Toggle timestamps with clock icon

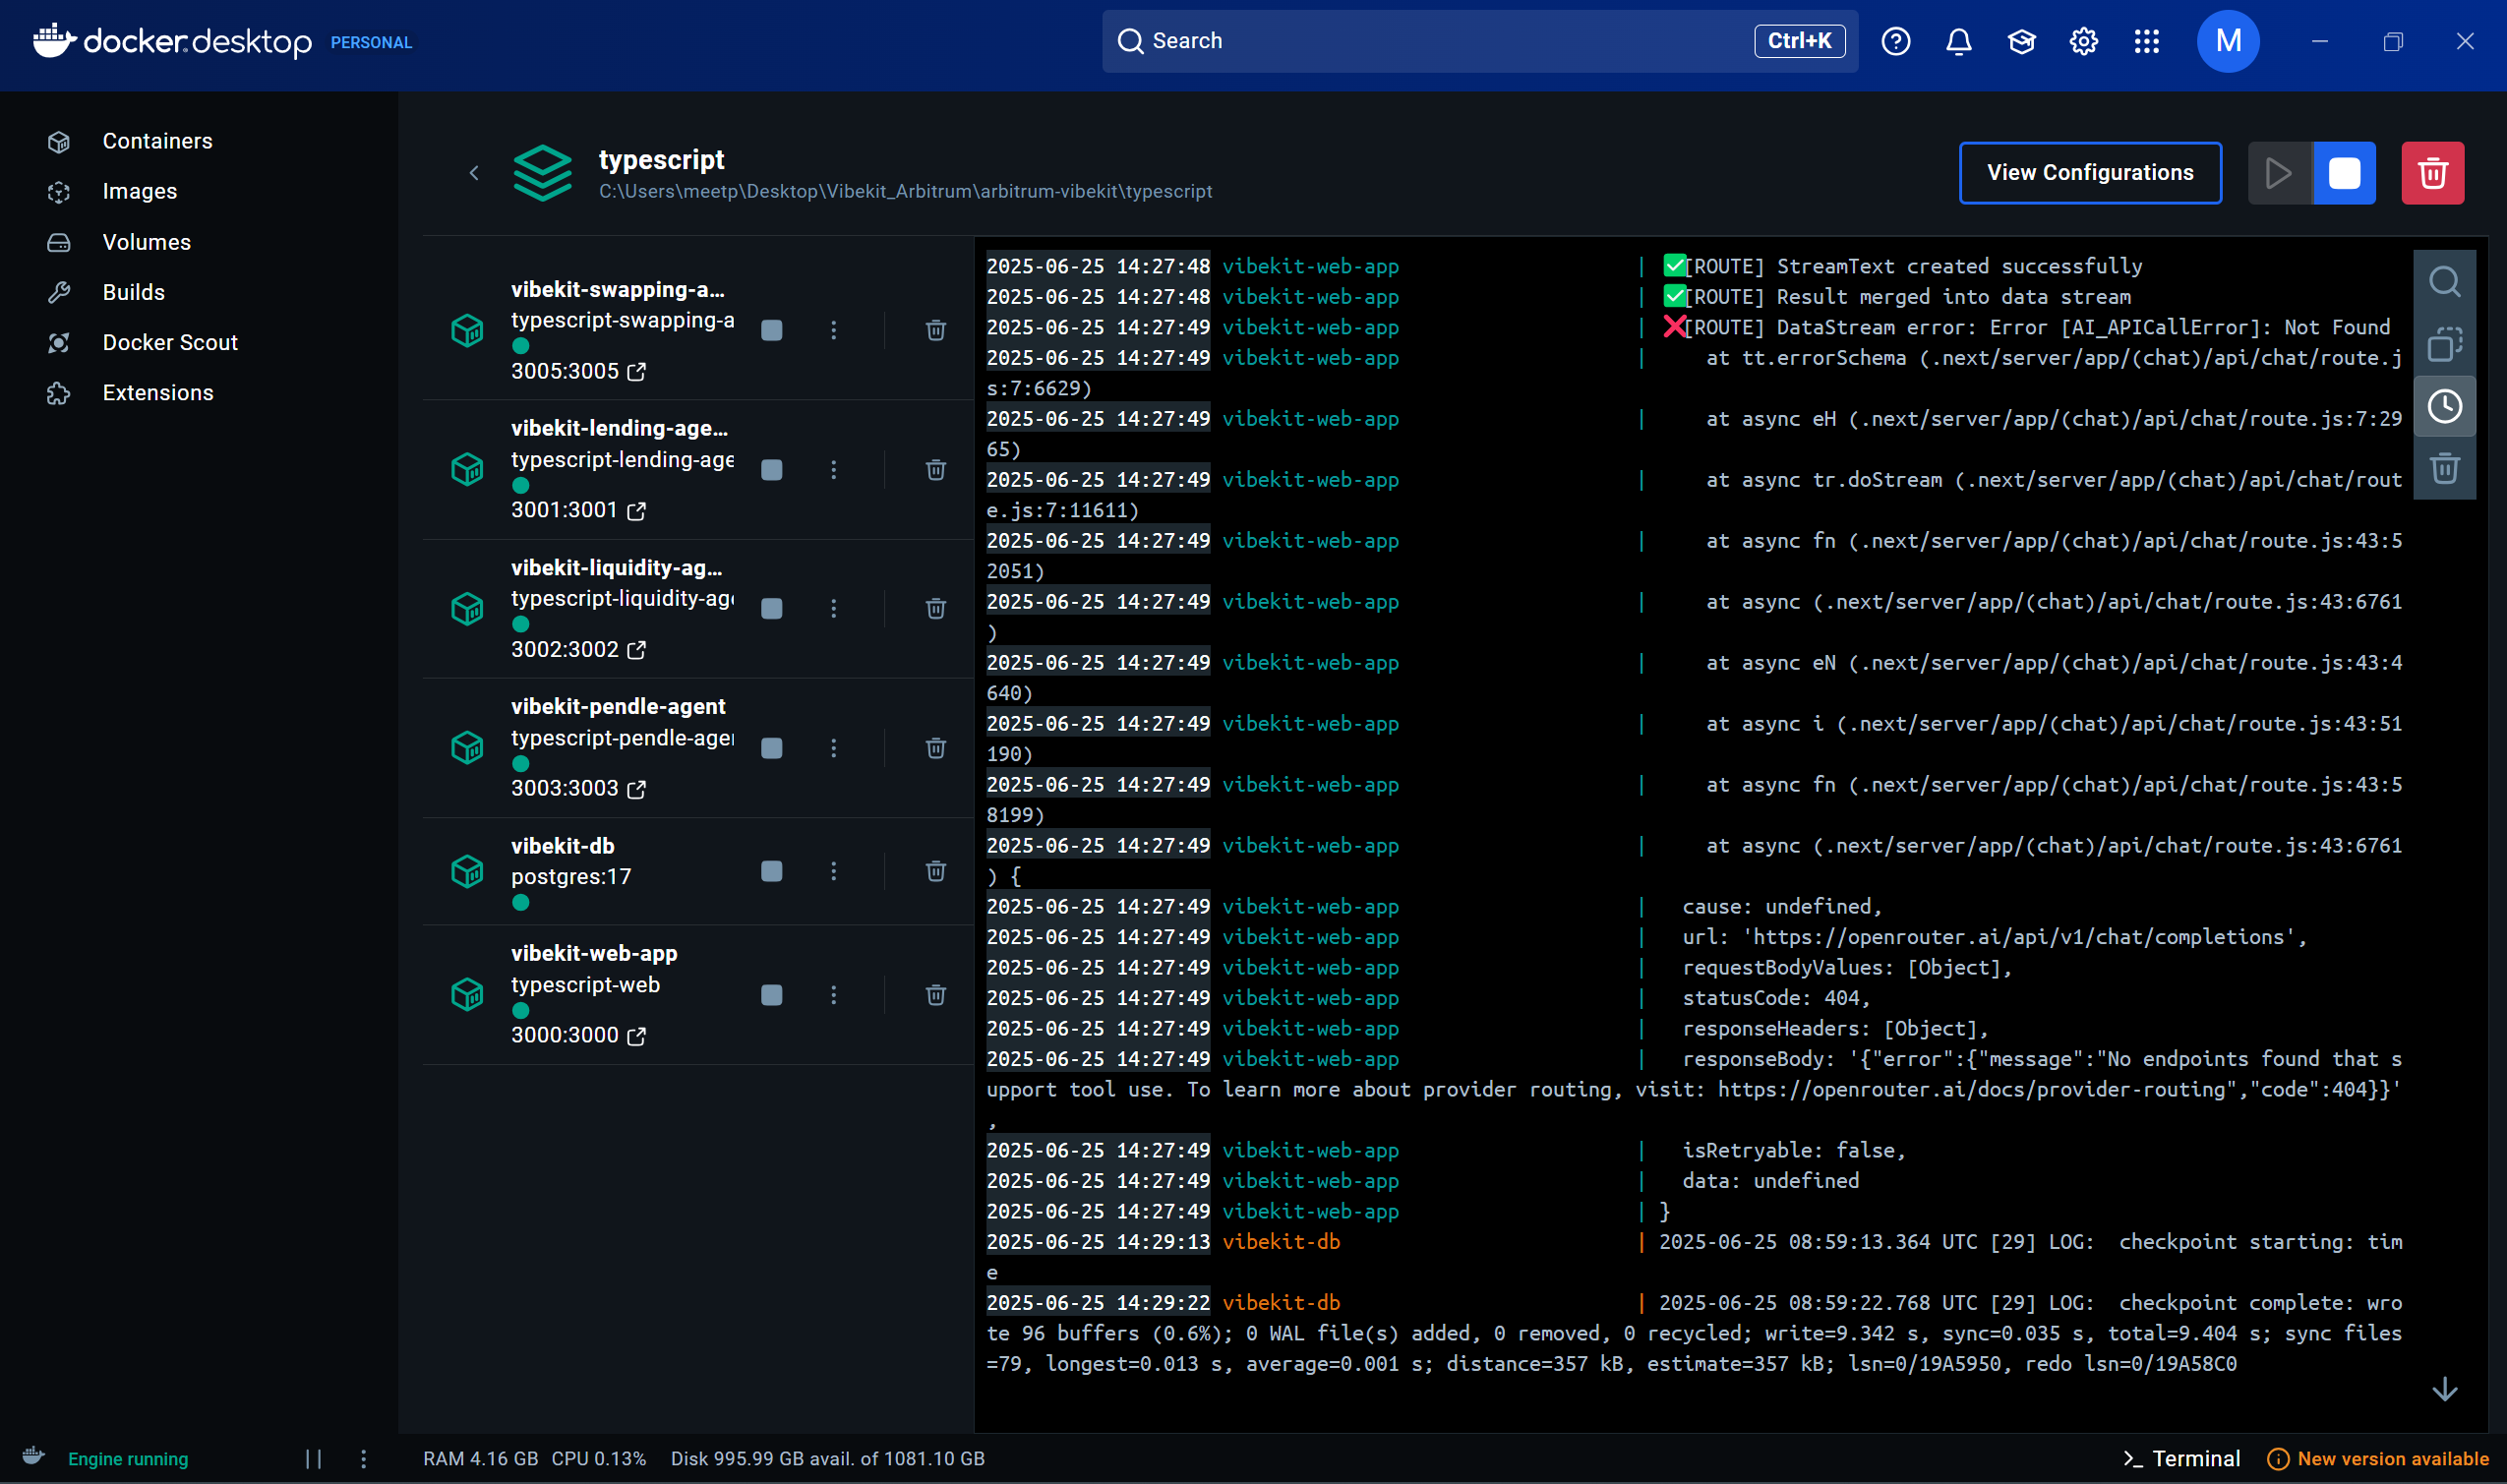2444,406
